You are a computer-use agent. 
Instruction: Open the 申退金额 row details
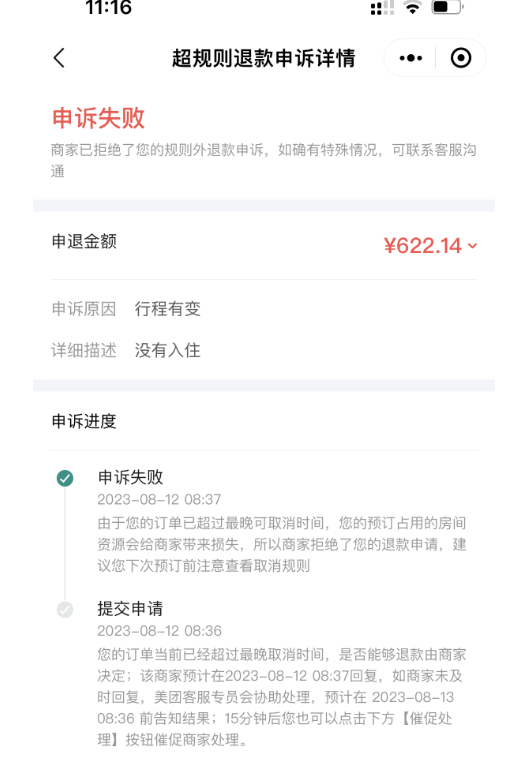[264, 245]
